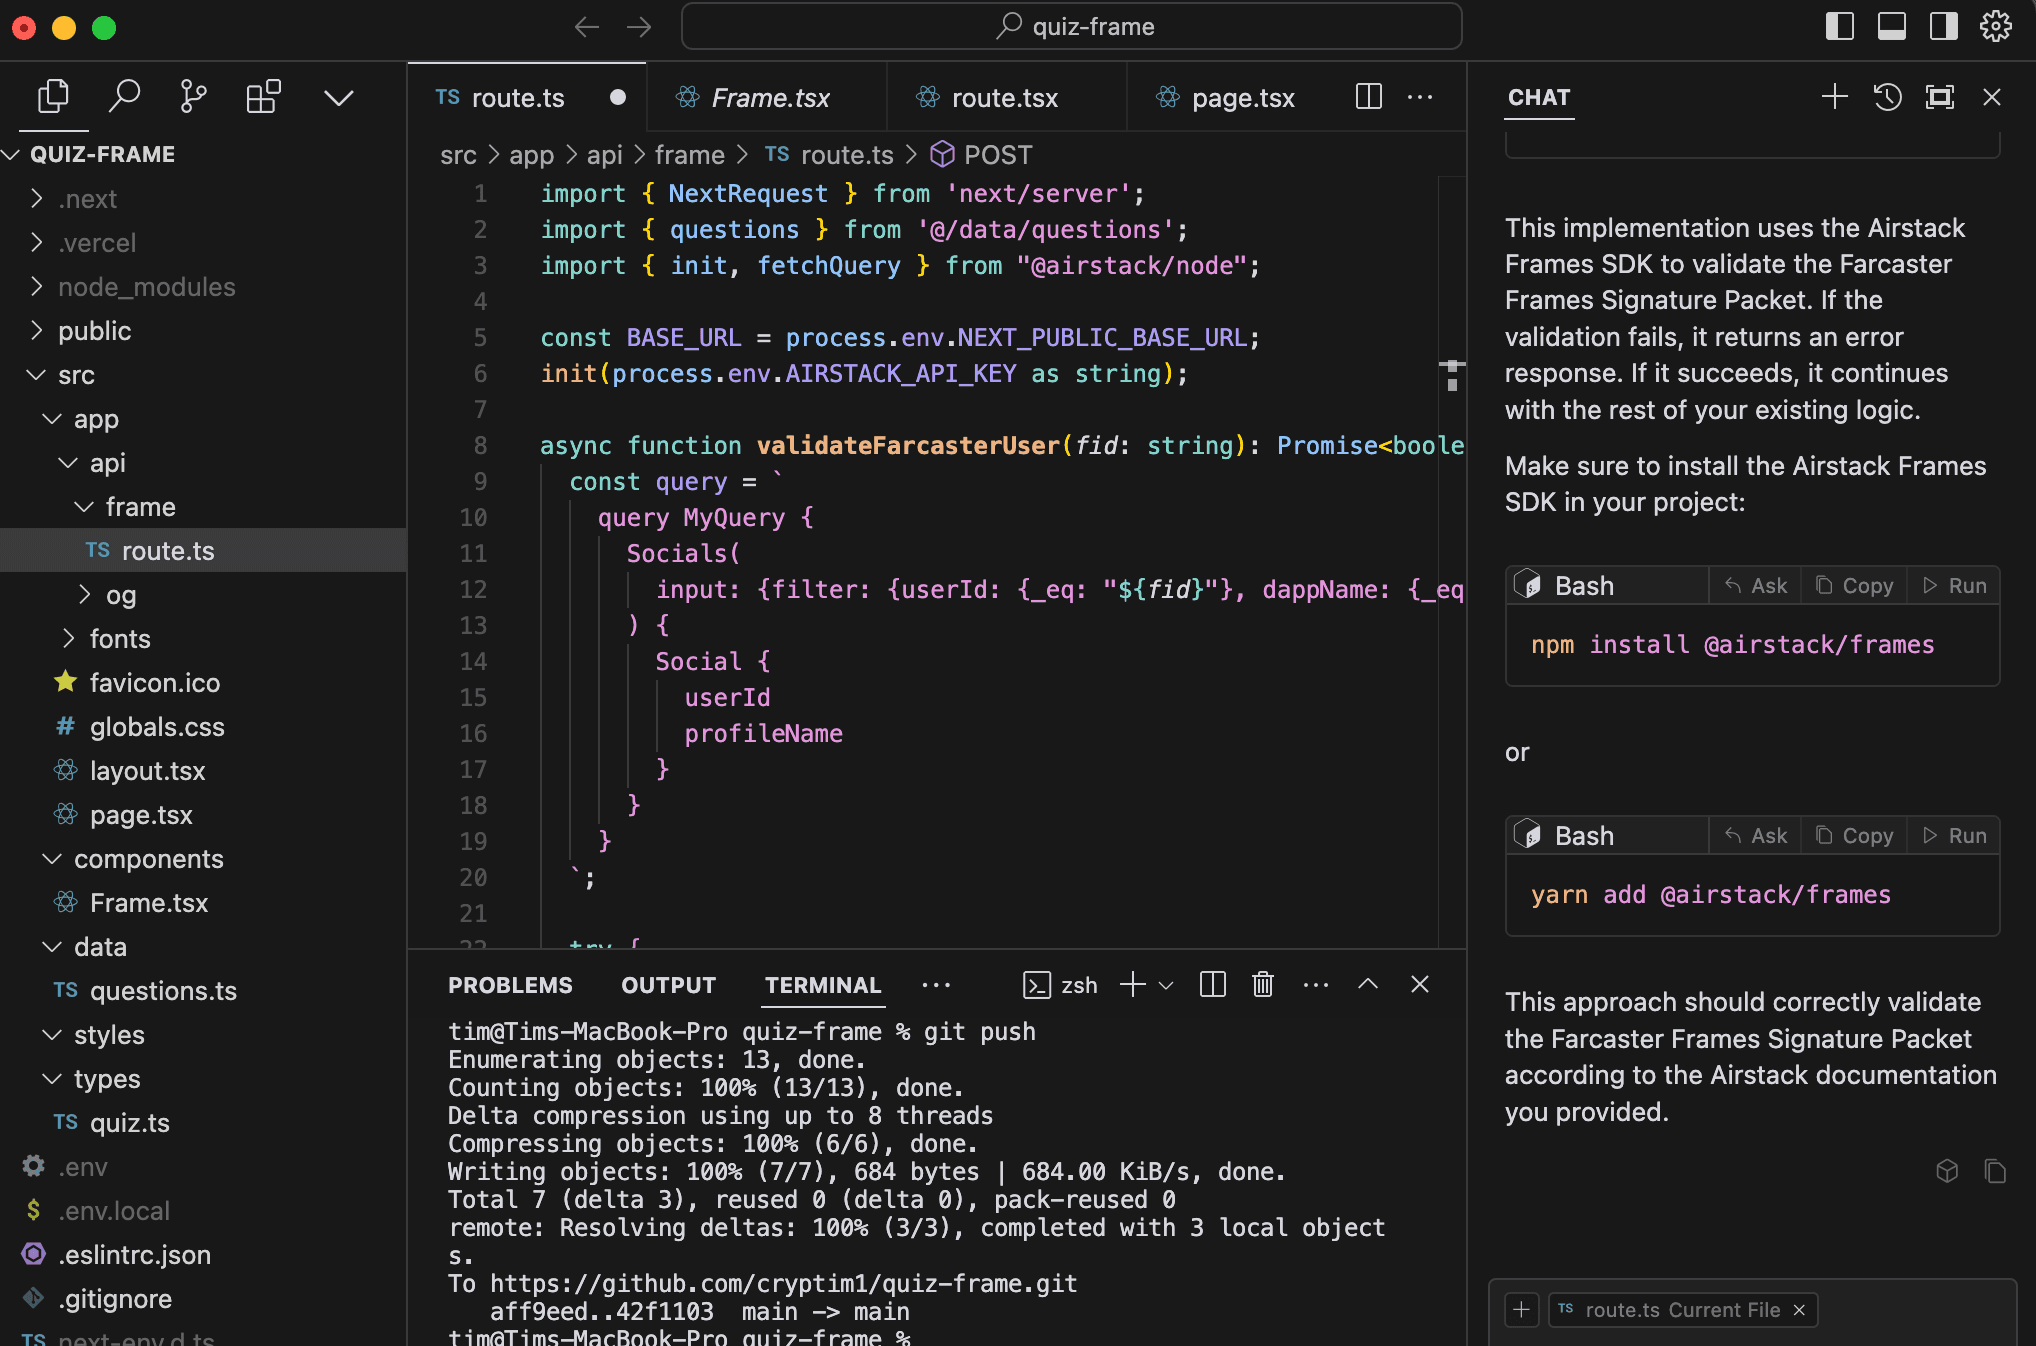Screen dimensions: 2036x1346
Task: Click the cube icon below chat response
Action: [x=1947, y=1171]
